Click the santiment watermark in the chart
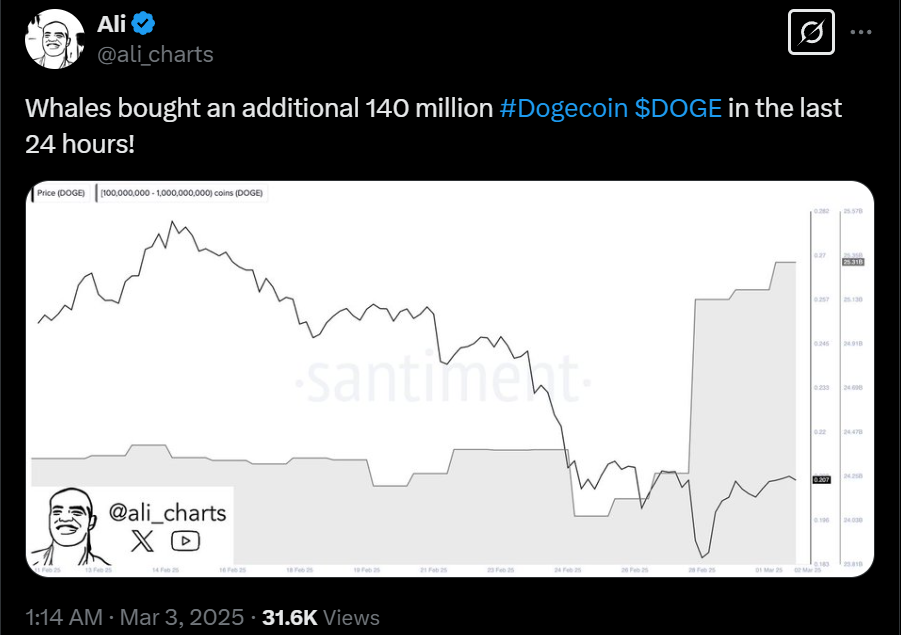 (440, 381)
